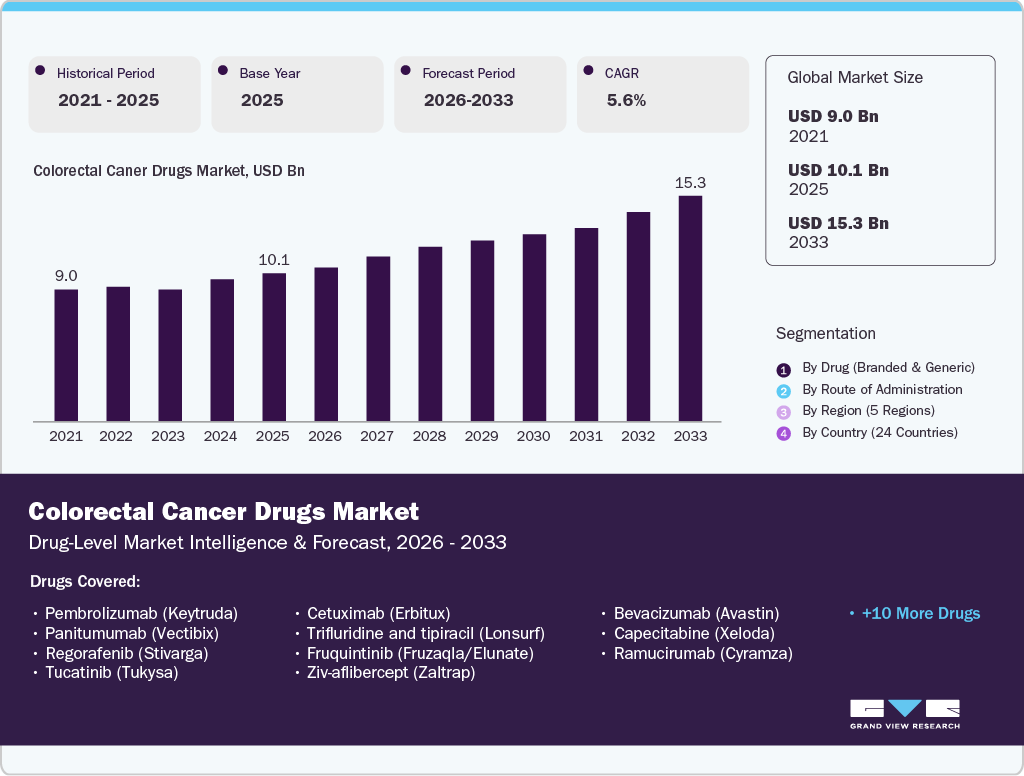Screen dimensions: 1024x776
Task: Click Cetuximab (Erbitux) entry
Action: 379,613
